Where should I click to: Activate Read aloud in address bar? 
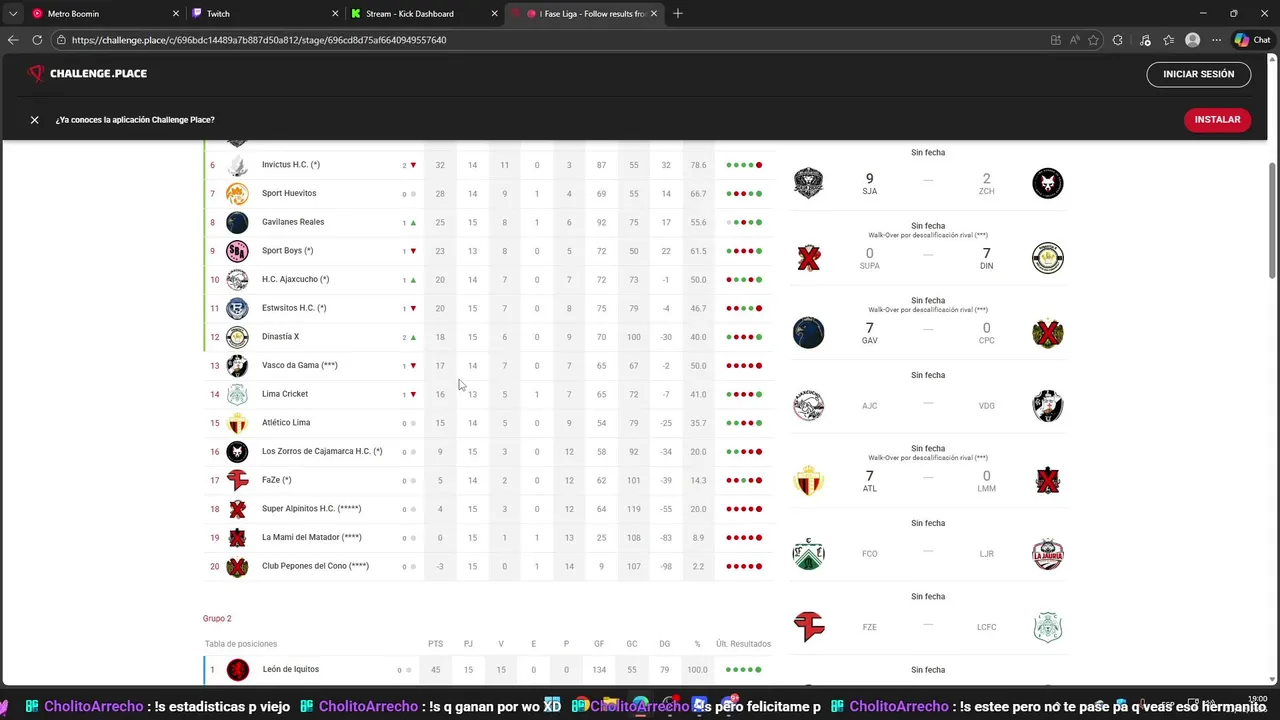click(1075, 40)
